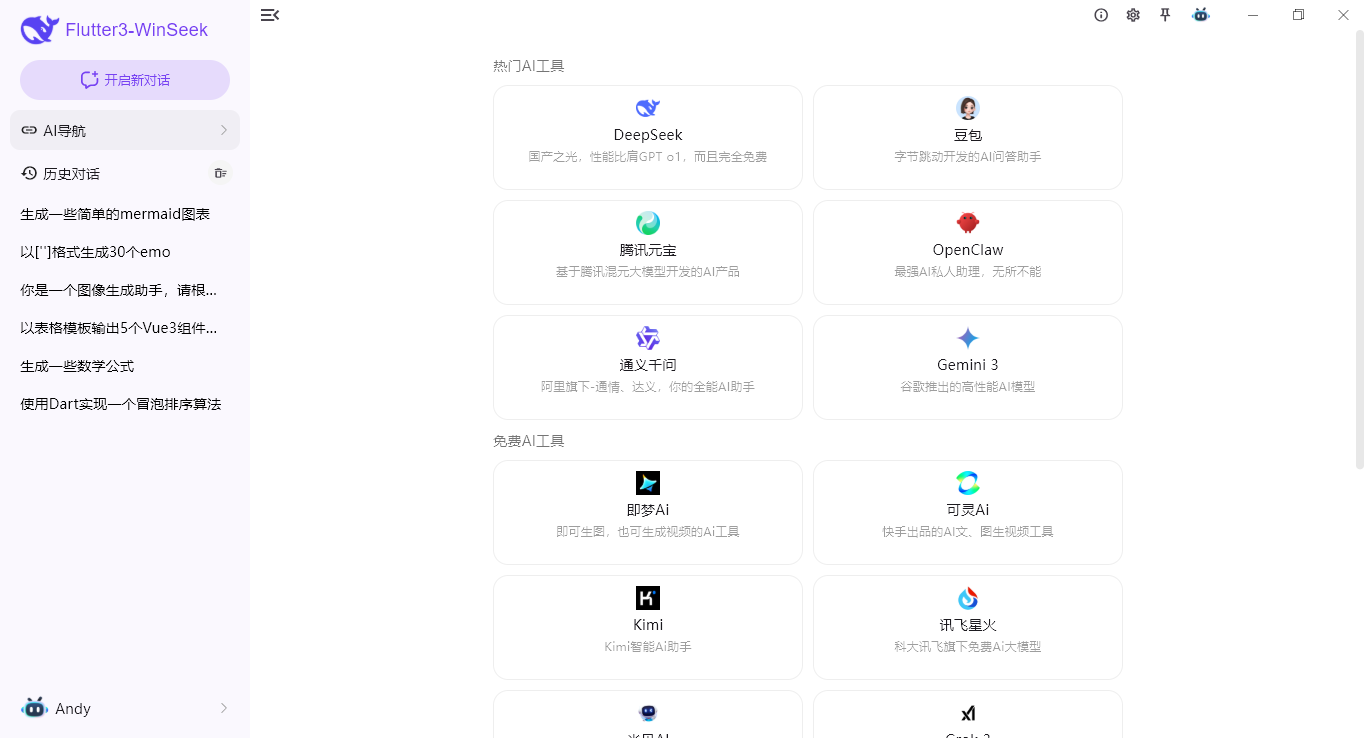This screenshot has width=1366, height=738.
Task: Clear history using the trash icon
Action: [x=220, y=173]
